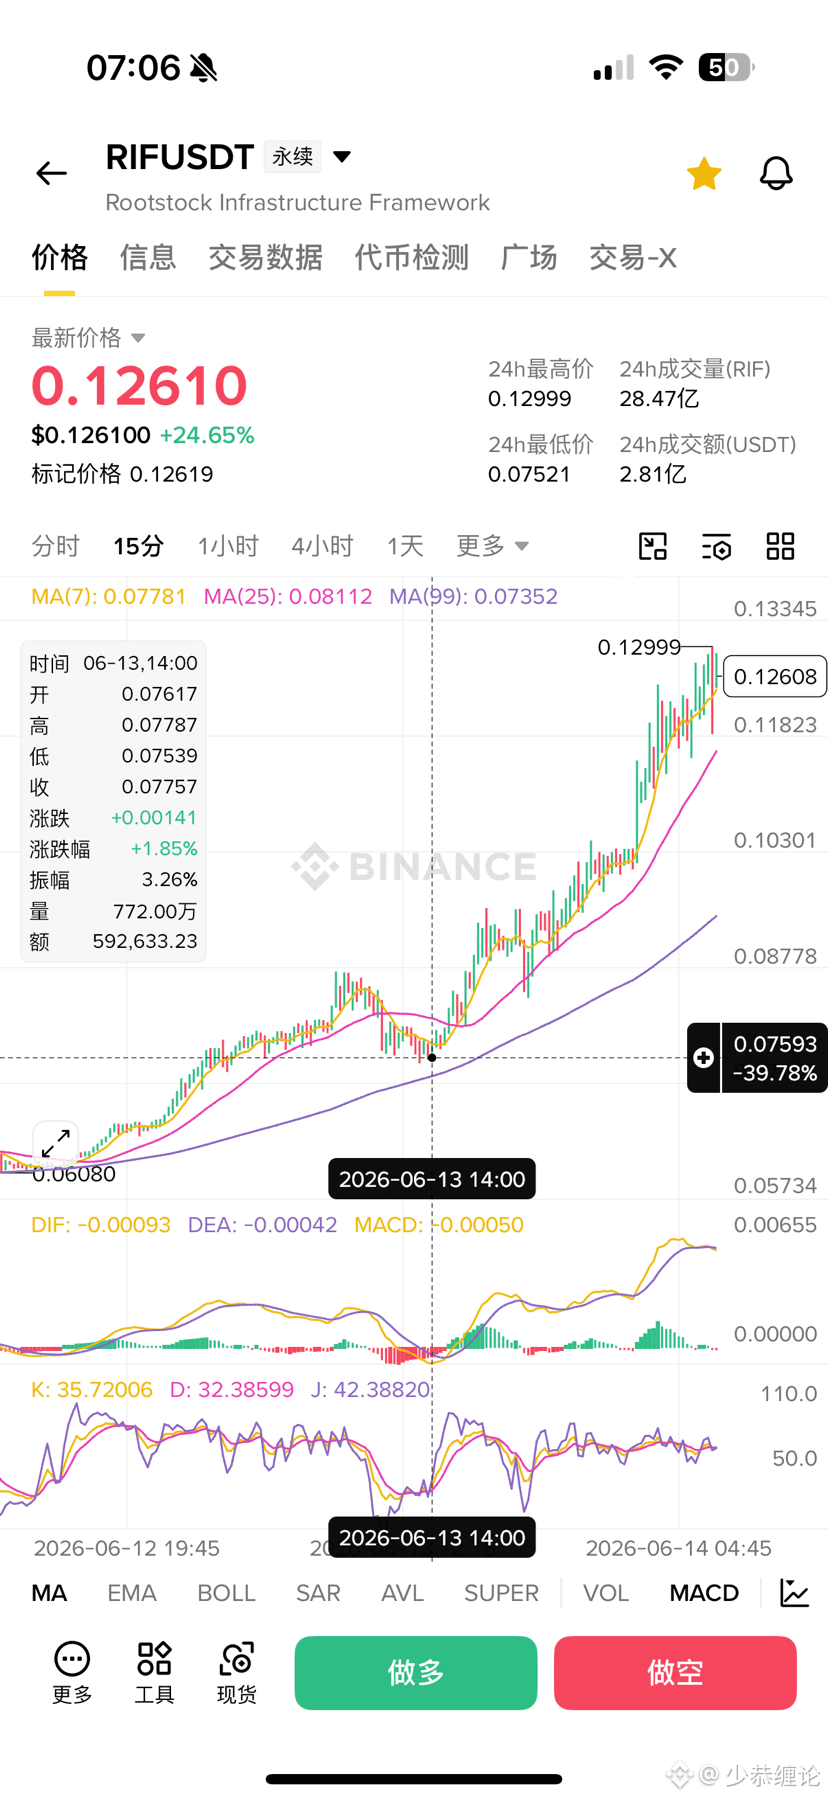Tap the DIF value in MACD panel
Image resolution: width=828 pixels, height=1801 pixels.
[x=101, y=1225]
